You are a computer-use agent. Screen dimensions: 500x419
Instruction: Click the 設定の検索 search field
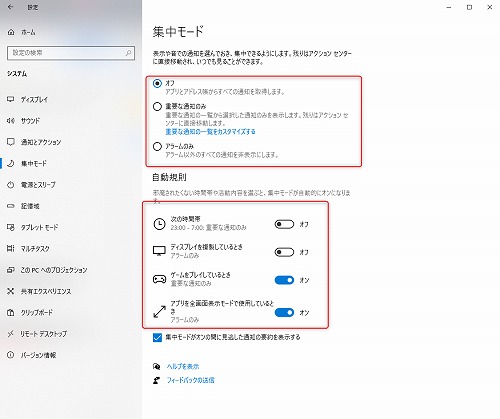71,53
